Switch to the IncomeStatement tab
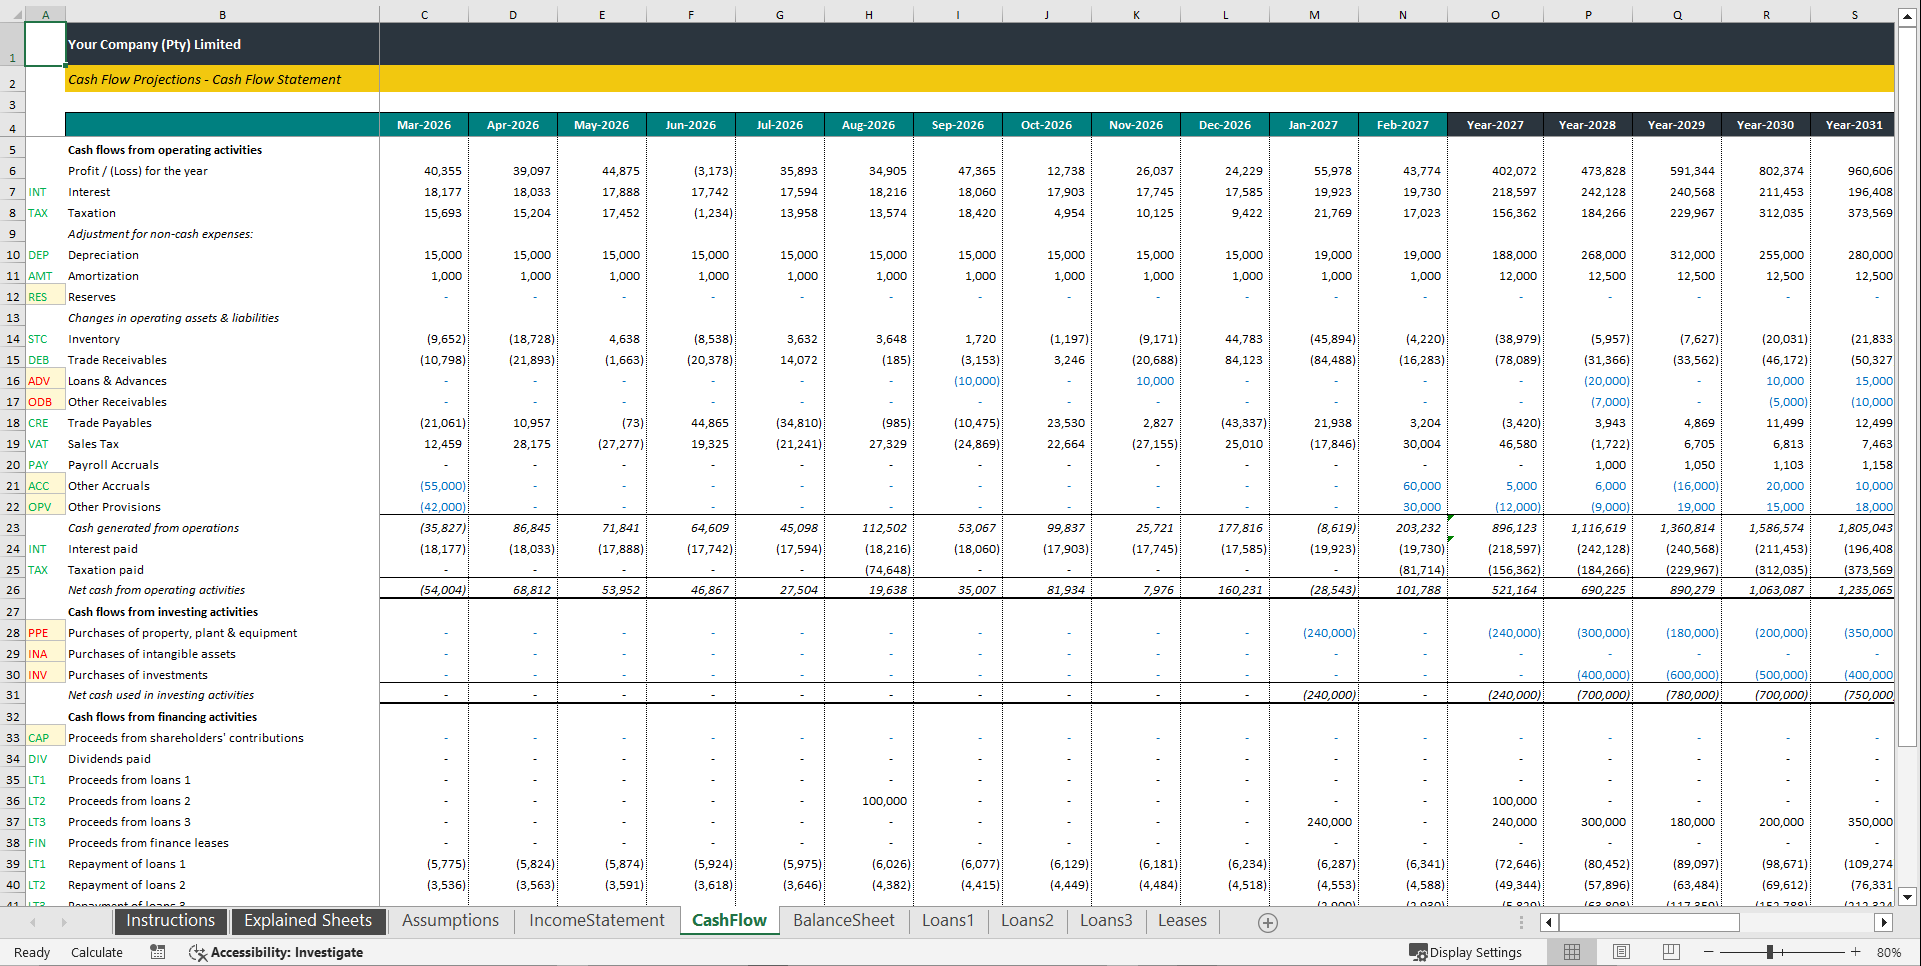 pyautogui.click(x=596, y=920)
